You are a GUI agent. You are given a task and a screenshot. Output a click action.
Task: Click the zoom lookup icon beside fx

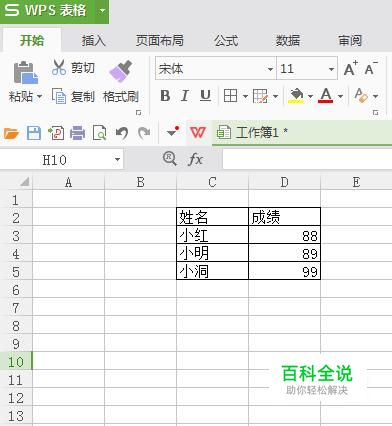click(x=170, y=159)
